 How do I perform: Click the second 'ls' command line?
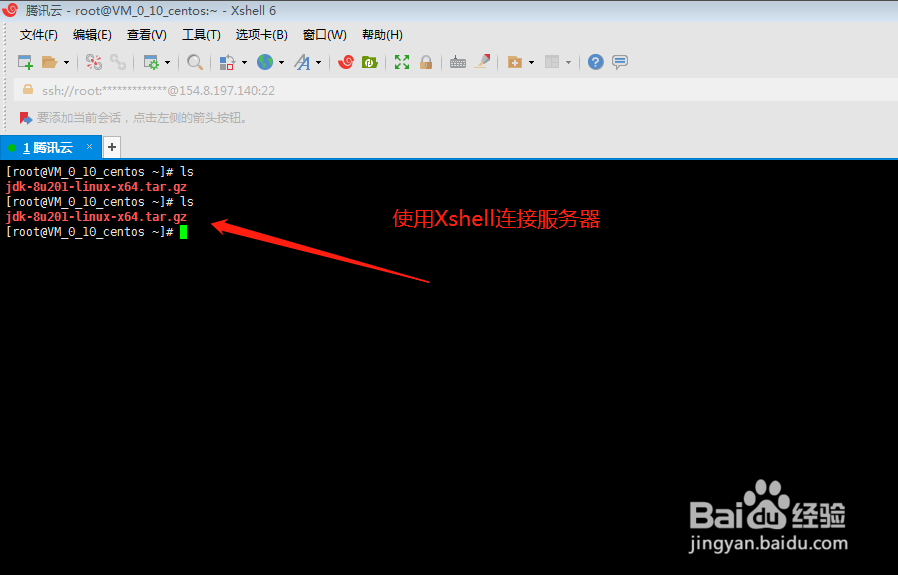pos(100,202)
